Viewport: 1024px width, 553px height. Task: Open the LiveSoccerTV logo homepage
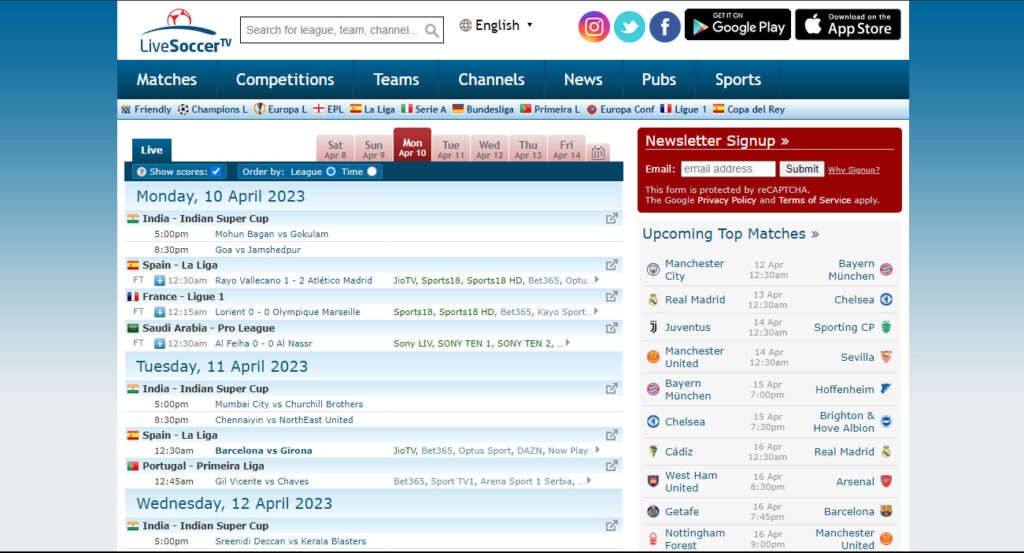185,31
